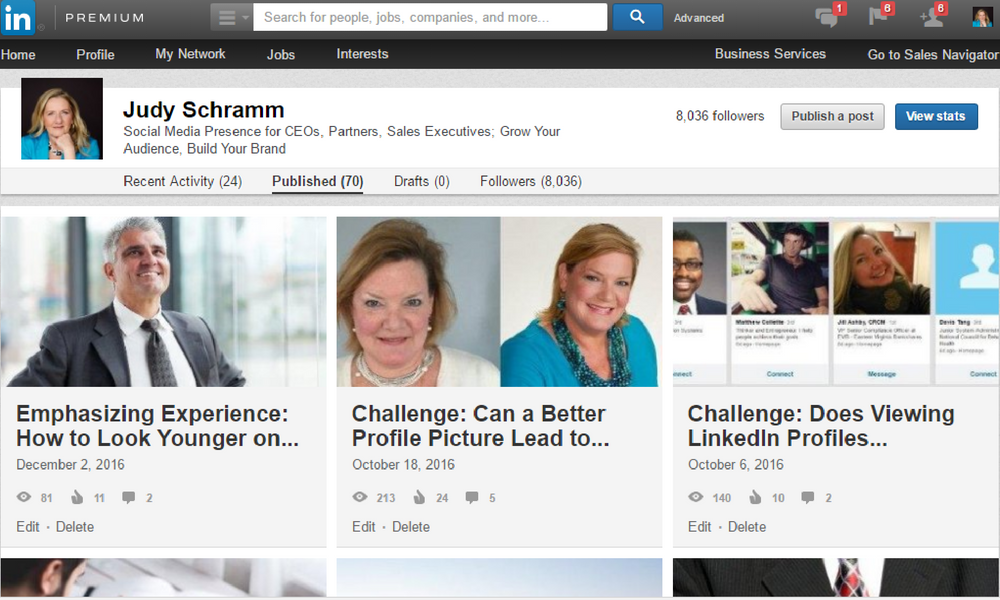Switch to Drafts (0) tab
Image resolution: width=1000 pixels, height=600 pixels.
pos(422,182)
